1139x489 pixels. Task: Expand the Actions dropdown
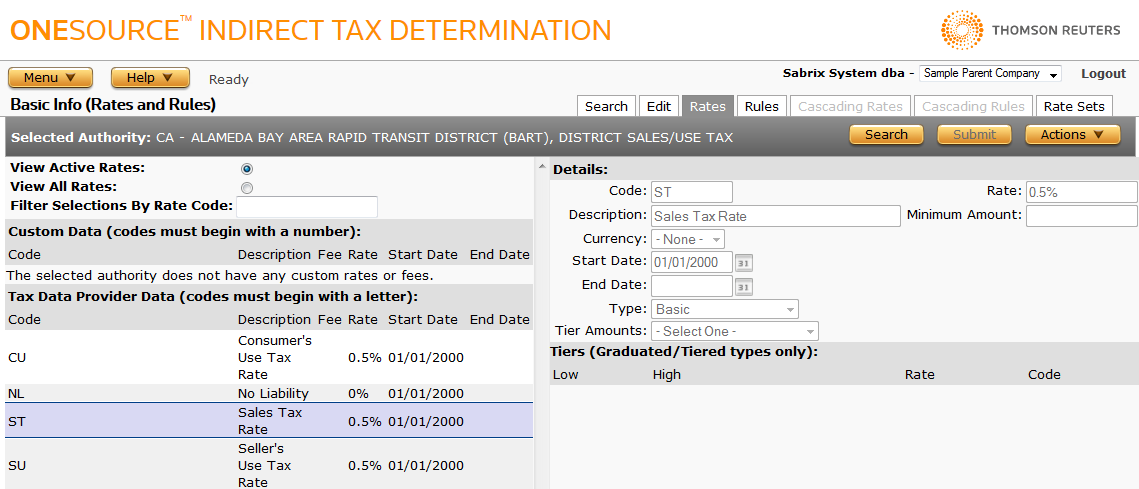pyautogui.click(x=1072, y=135)
